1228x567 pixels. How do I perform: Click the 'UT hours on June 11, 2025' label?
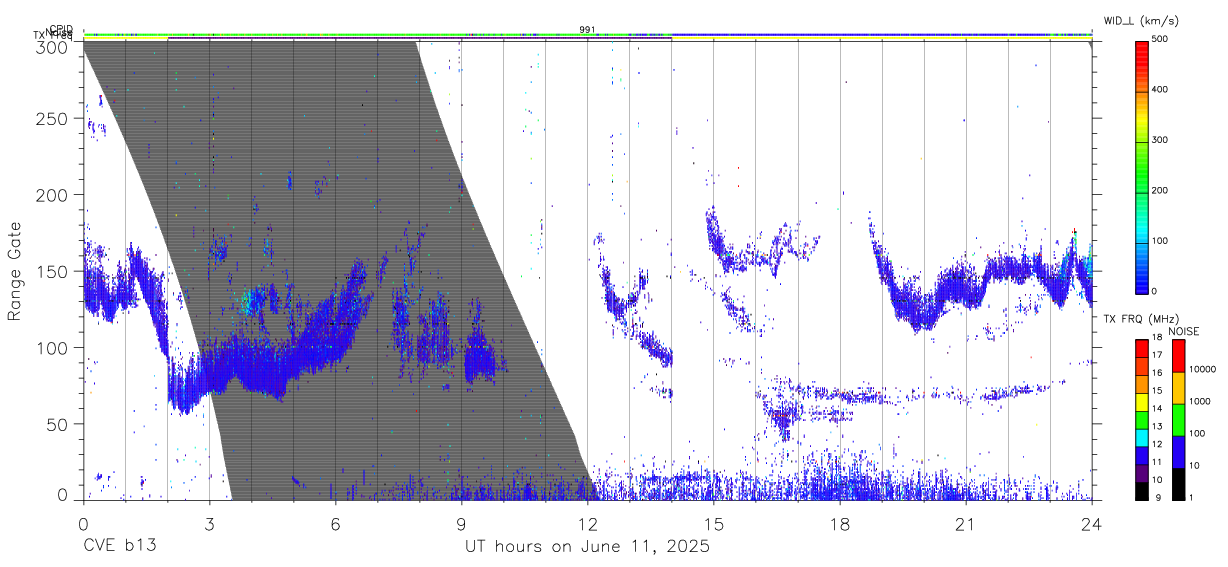(x=587, y=547)
